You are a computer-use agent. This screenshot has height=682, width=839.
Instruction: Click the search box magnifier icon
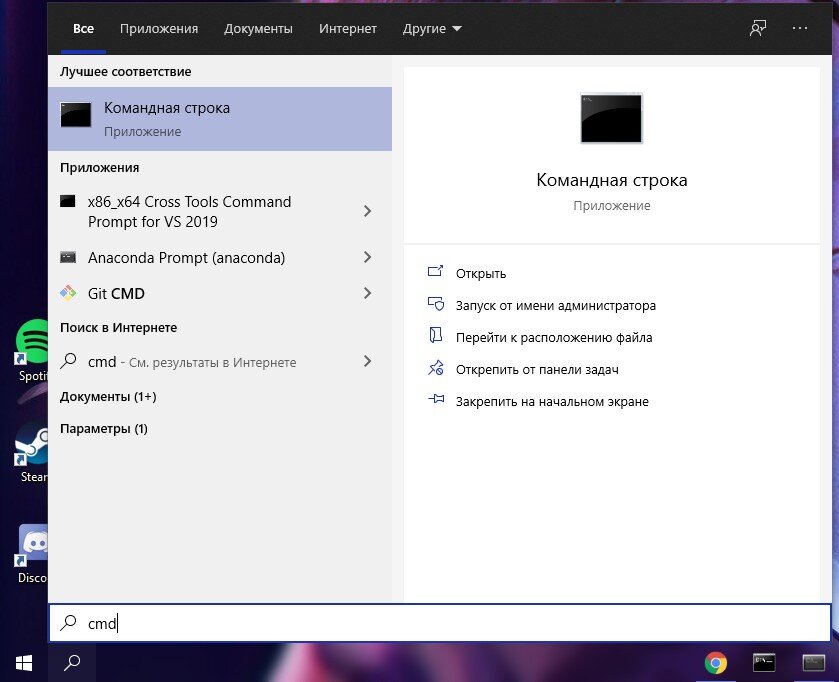pos(68,623)
